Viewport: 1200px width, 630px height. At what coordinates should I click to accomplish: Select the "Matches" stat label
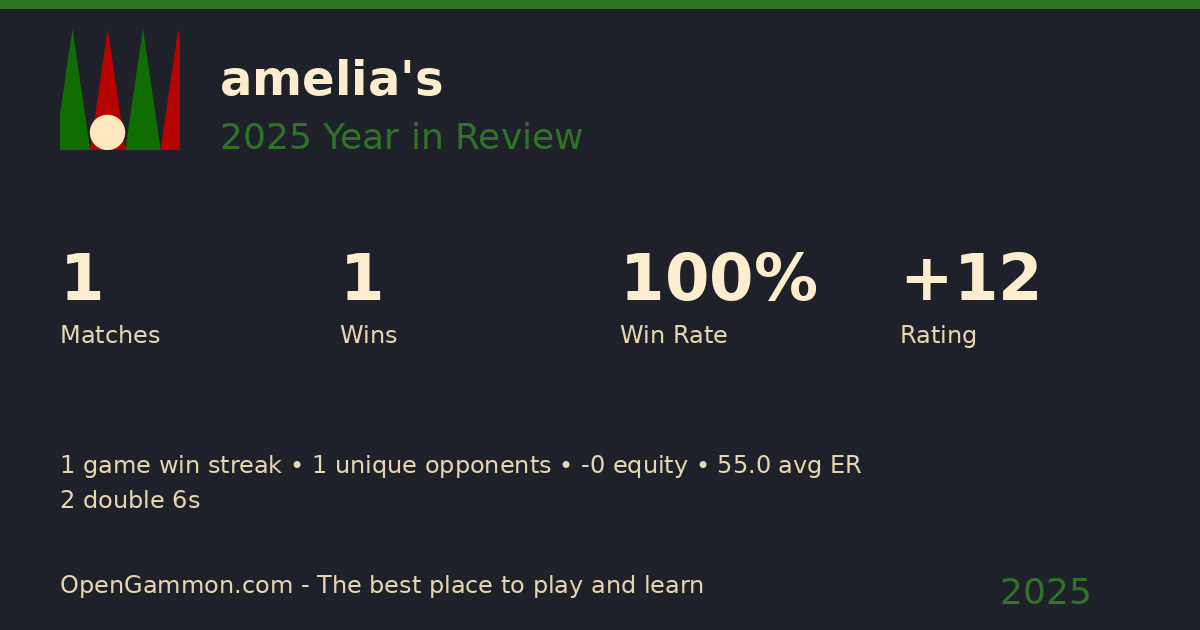tap(110, 336)
